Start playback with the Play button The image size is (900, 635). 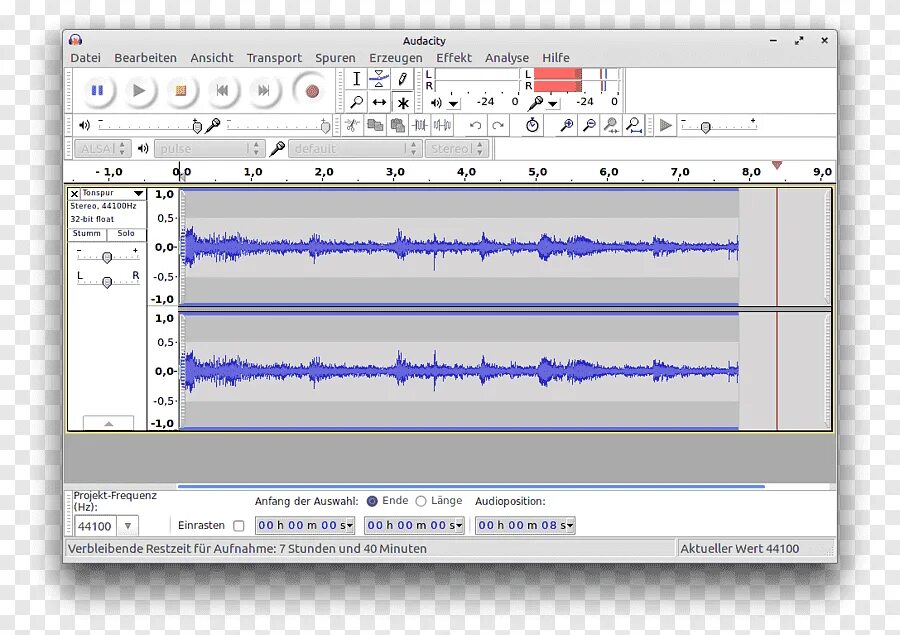click(138, 90)
